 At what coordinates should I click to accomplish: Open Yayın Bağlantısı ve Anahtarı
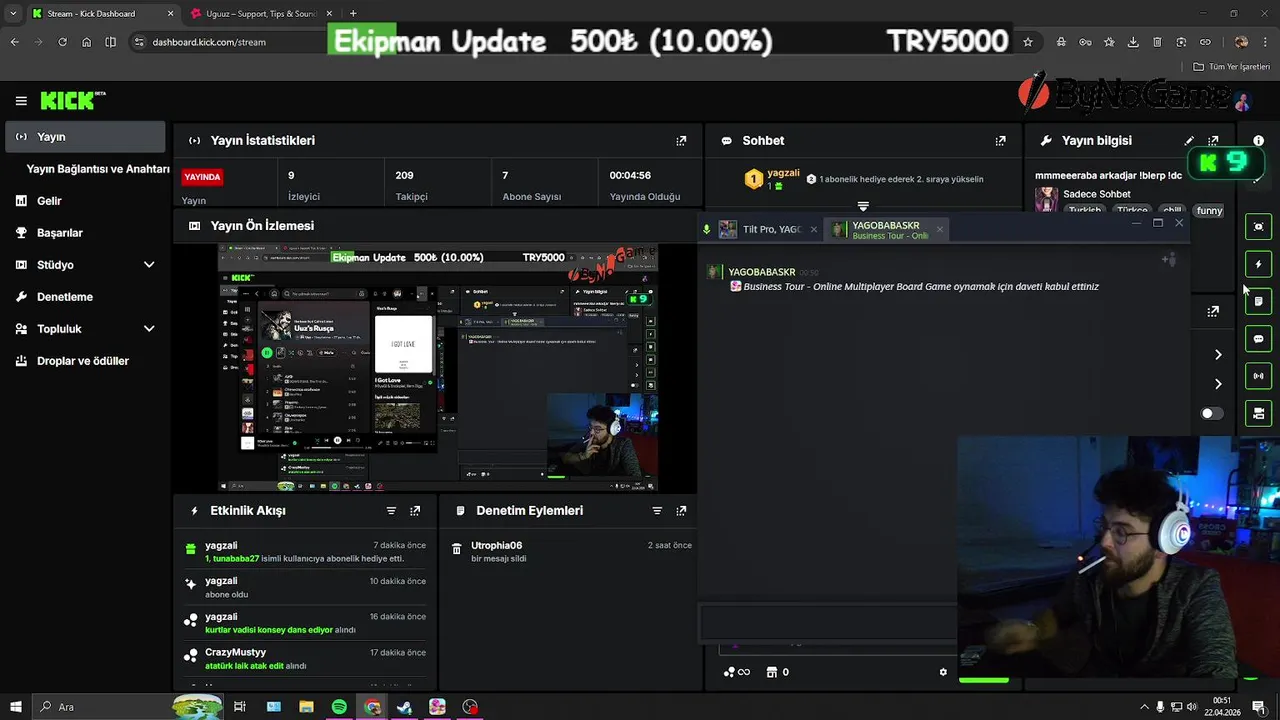click(x=98, y=169)
